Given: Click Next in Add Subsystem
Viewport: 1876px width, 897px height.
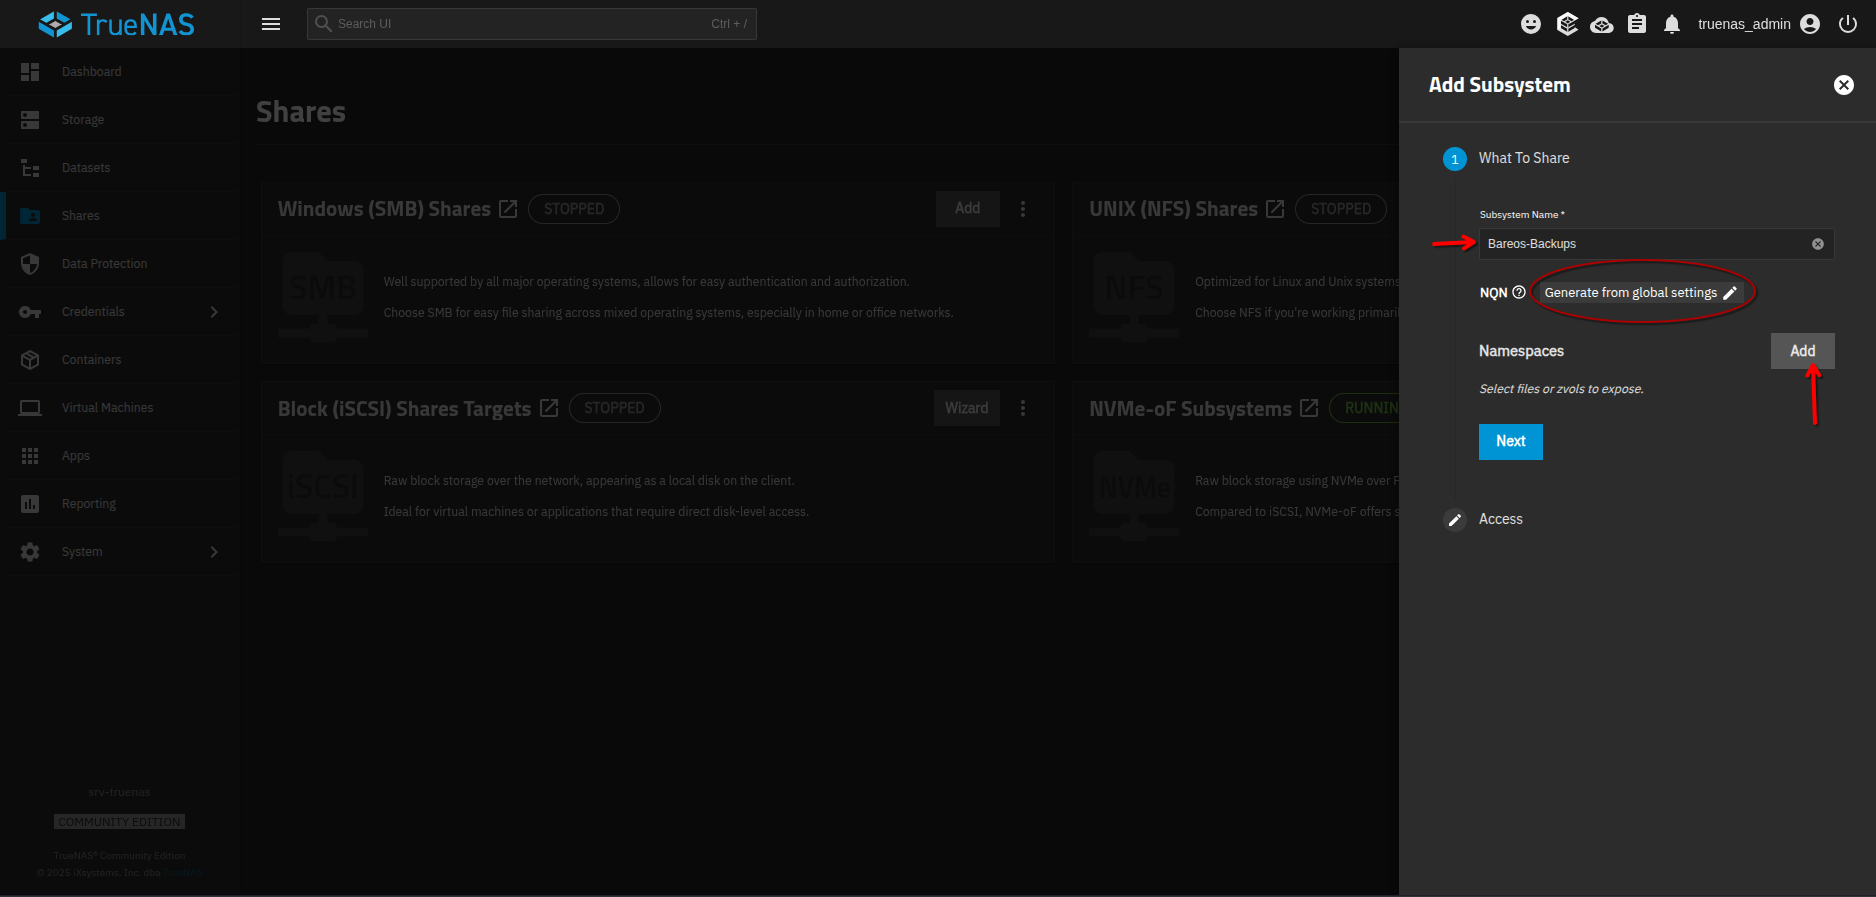Looking at the screenshot, I should pos(1511,442).
